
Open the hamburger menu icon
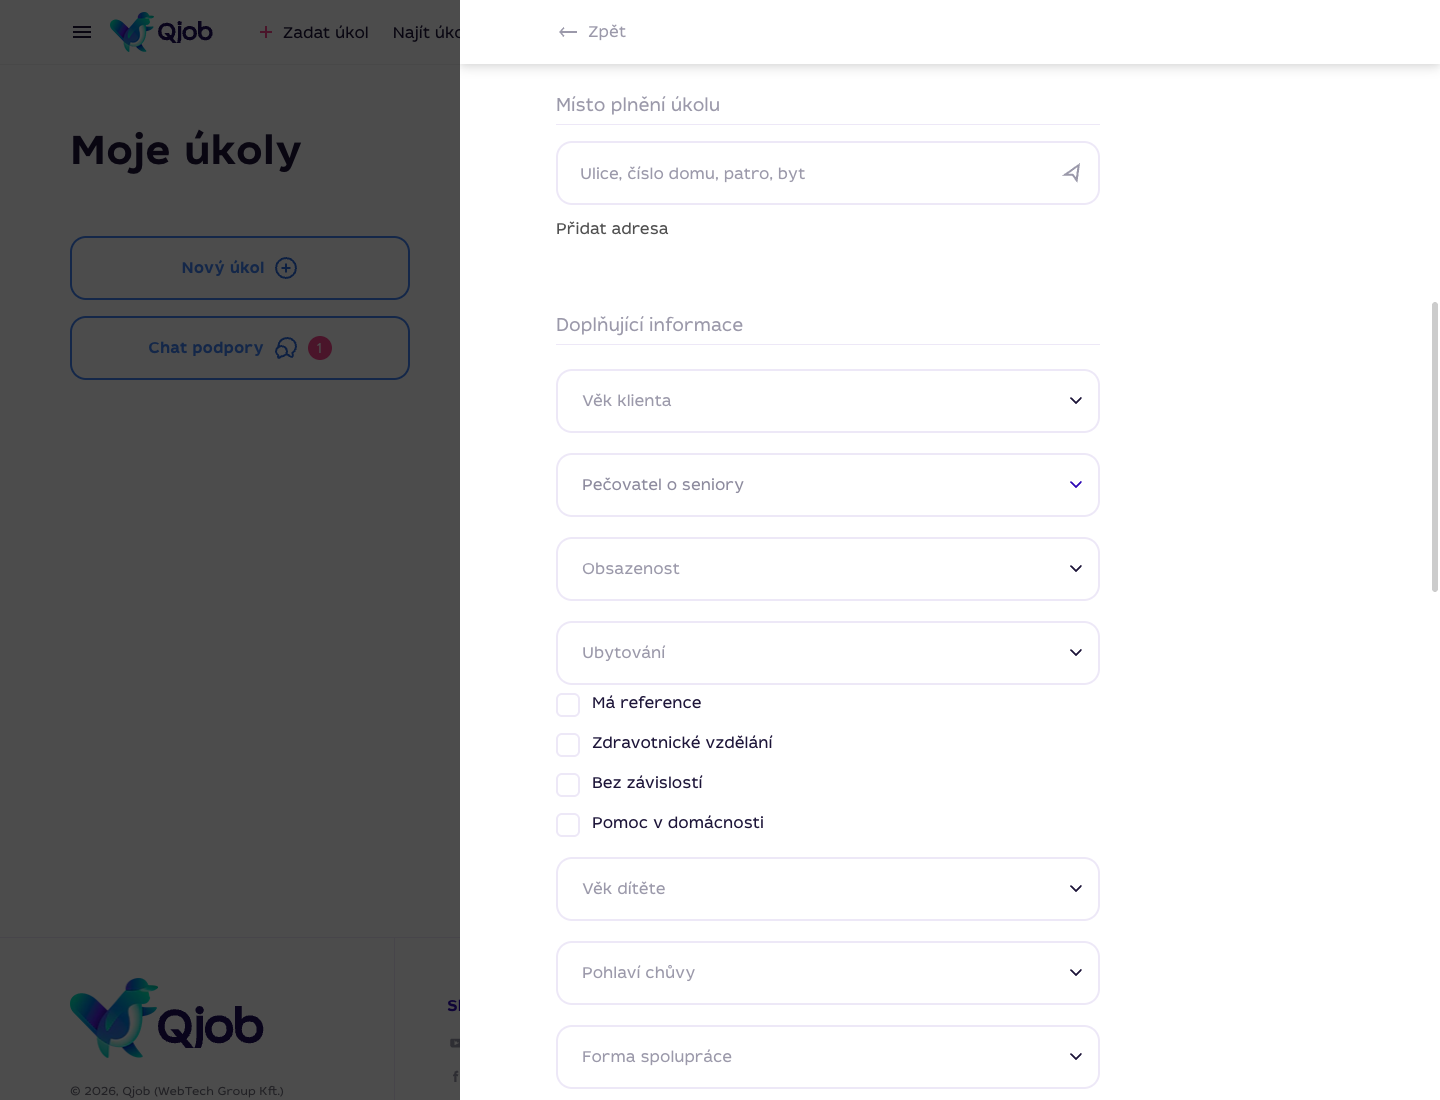point(82,32)
